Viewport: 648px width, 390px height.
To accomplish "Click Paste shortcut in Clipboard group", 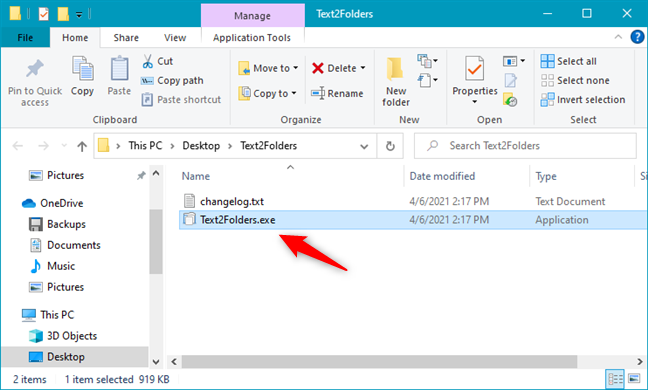I will pos(181,100).
